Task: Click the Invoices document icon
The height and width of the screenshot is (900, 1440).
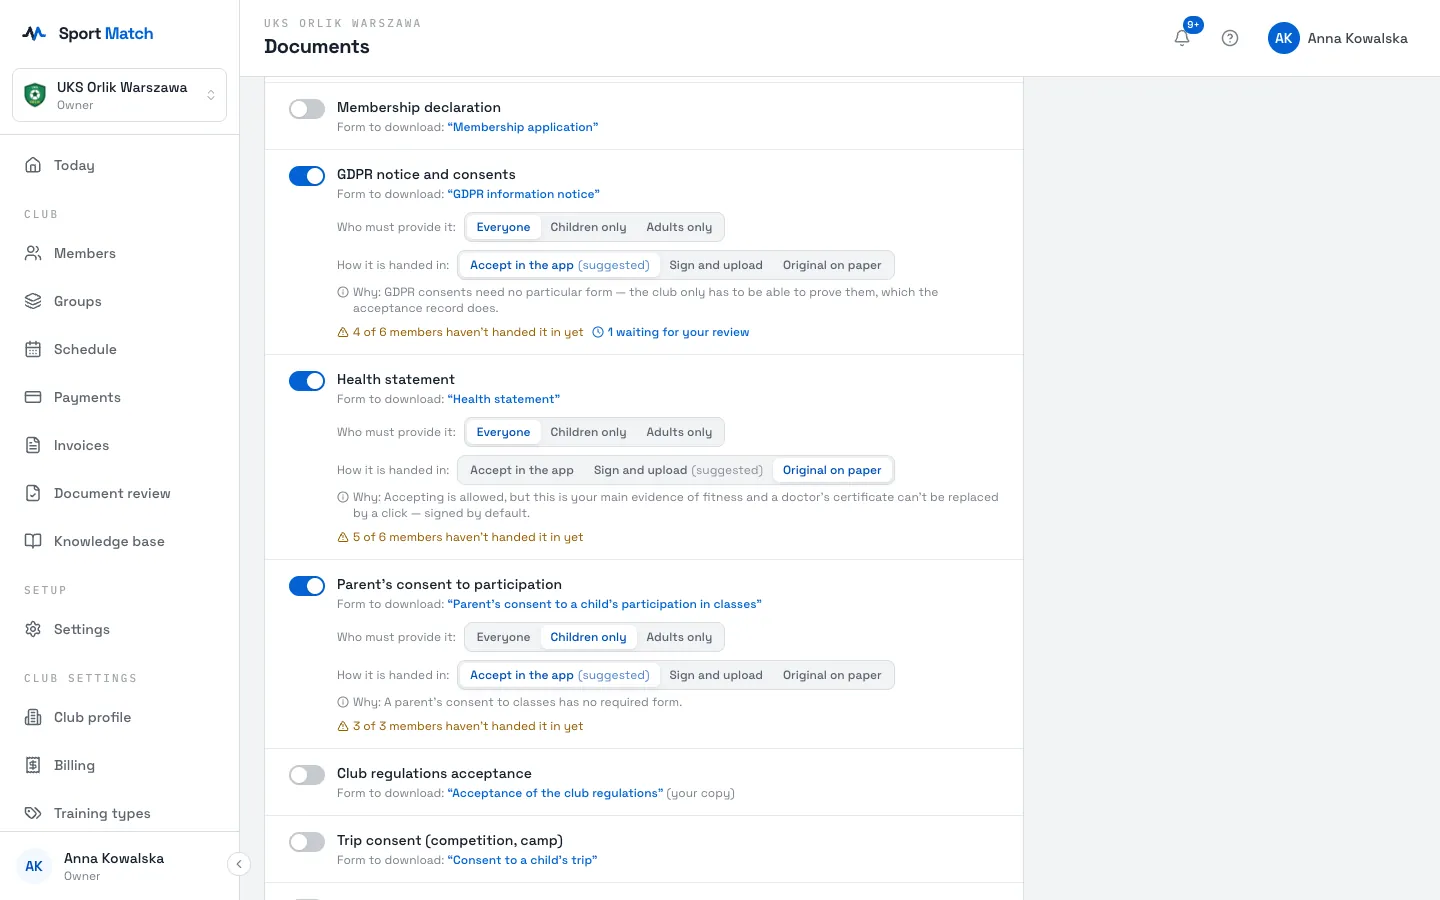Action: (x=33, y=445)
